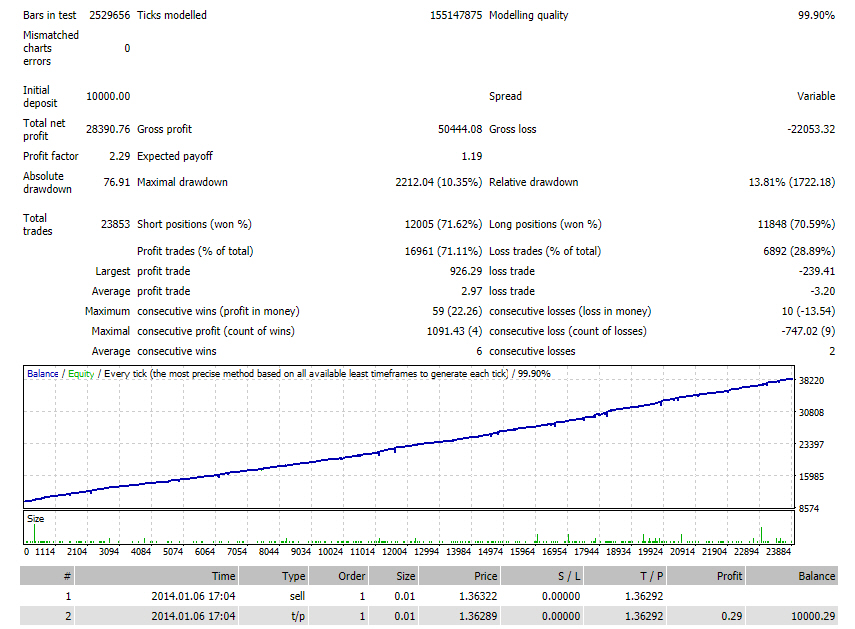Screen dimensions: 855x629
Task: Select the consecutive loss value -747.02 (9)
Action: click(x=808, y=331)
